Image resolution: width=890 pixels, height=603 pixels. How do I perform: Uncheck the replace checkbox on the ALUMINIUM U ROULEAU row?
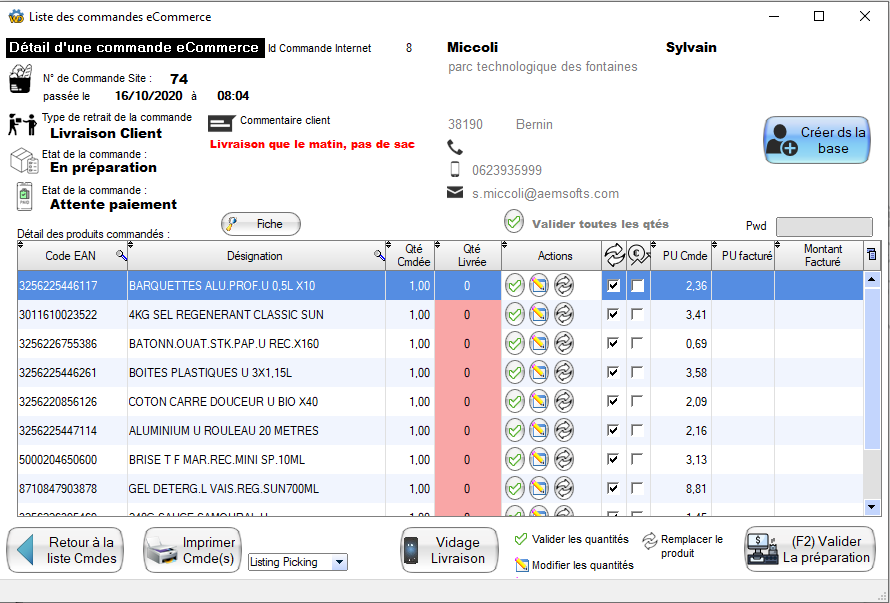pyautogui.click(x=614, y=430)
